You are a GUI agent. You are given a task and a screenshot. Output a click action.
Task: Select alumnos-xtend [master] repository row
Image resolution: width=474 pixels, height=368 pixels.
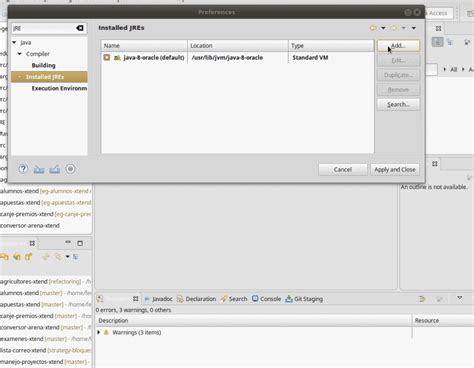(x=45, y=293)
